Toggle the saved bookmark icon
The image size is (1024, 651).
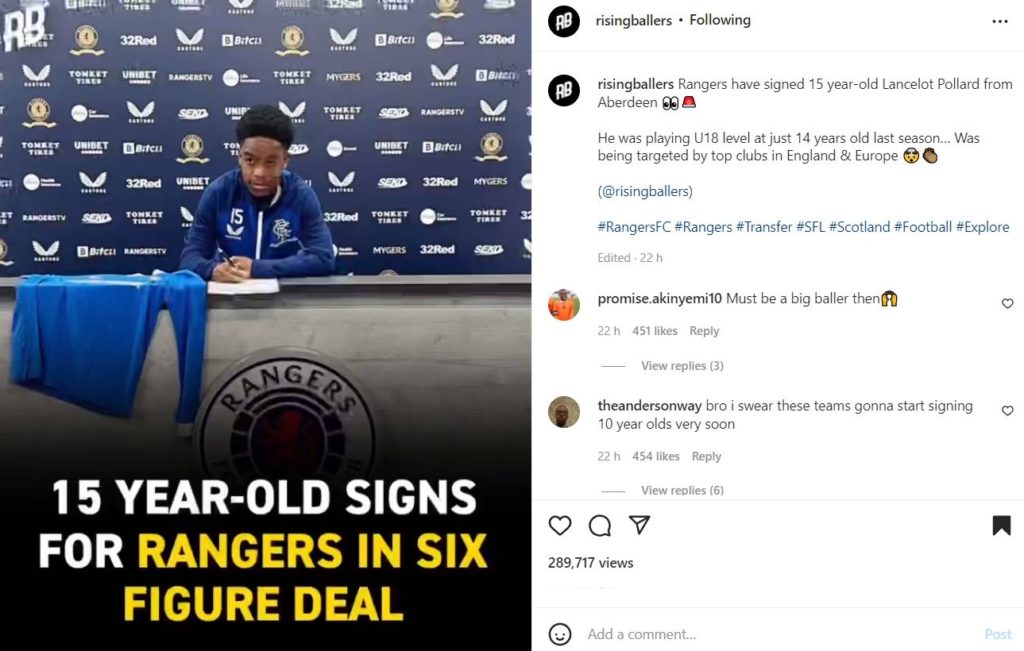pyautogui.click(x=1001, y=526)
